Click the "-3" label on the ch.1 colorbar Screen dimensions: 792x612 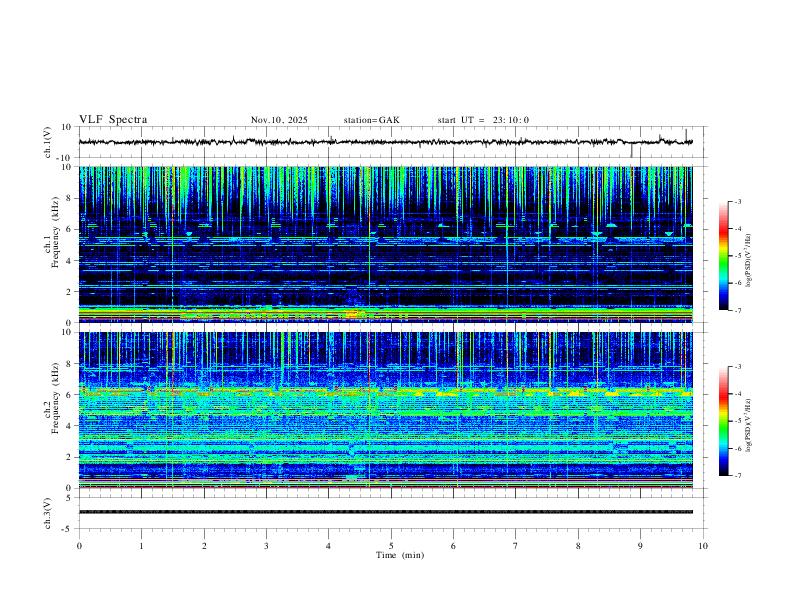tap(737, 201)
